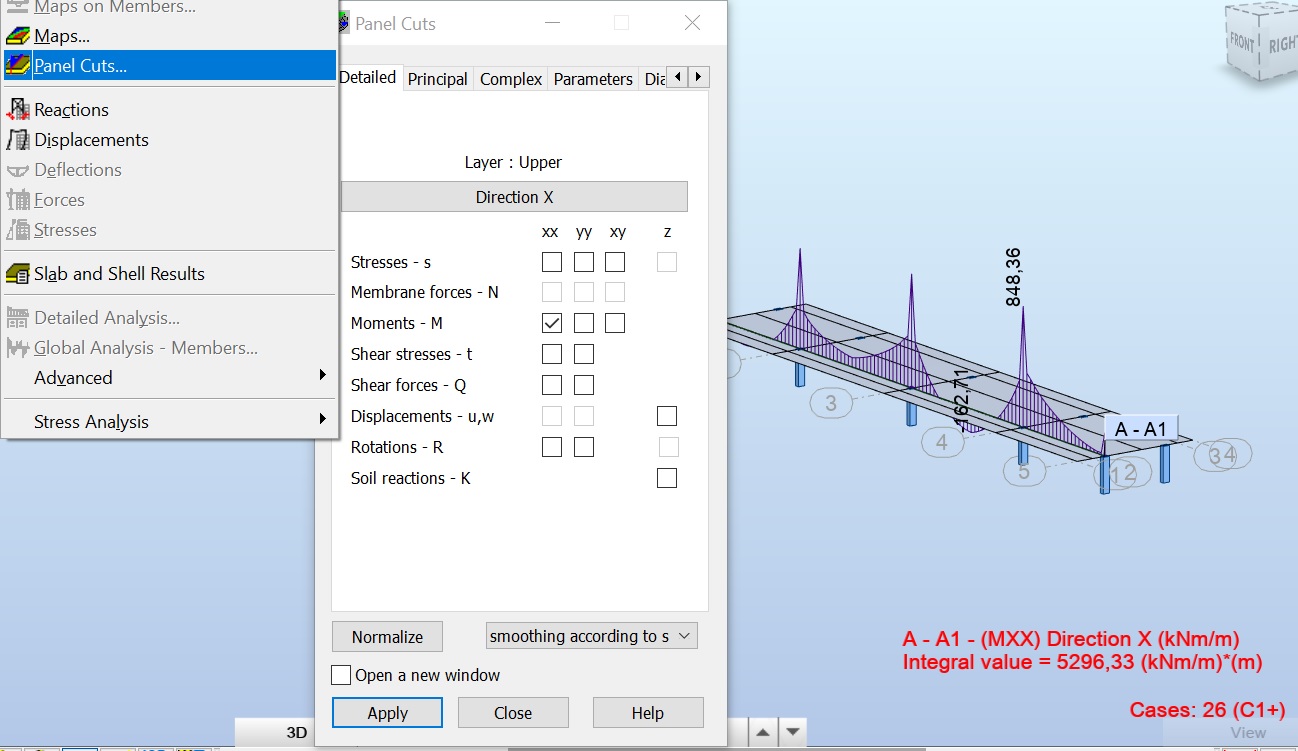This screenshot has height=751, width=1298.
Task: Switch to the Principal tab
Action: click(437, 77)
